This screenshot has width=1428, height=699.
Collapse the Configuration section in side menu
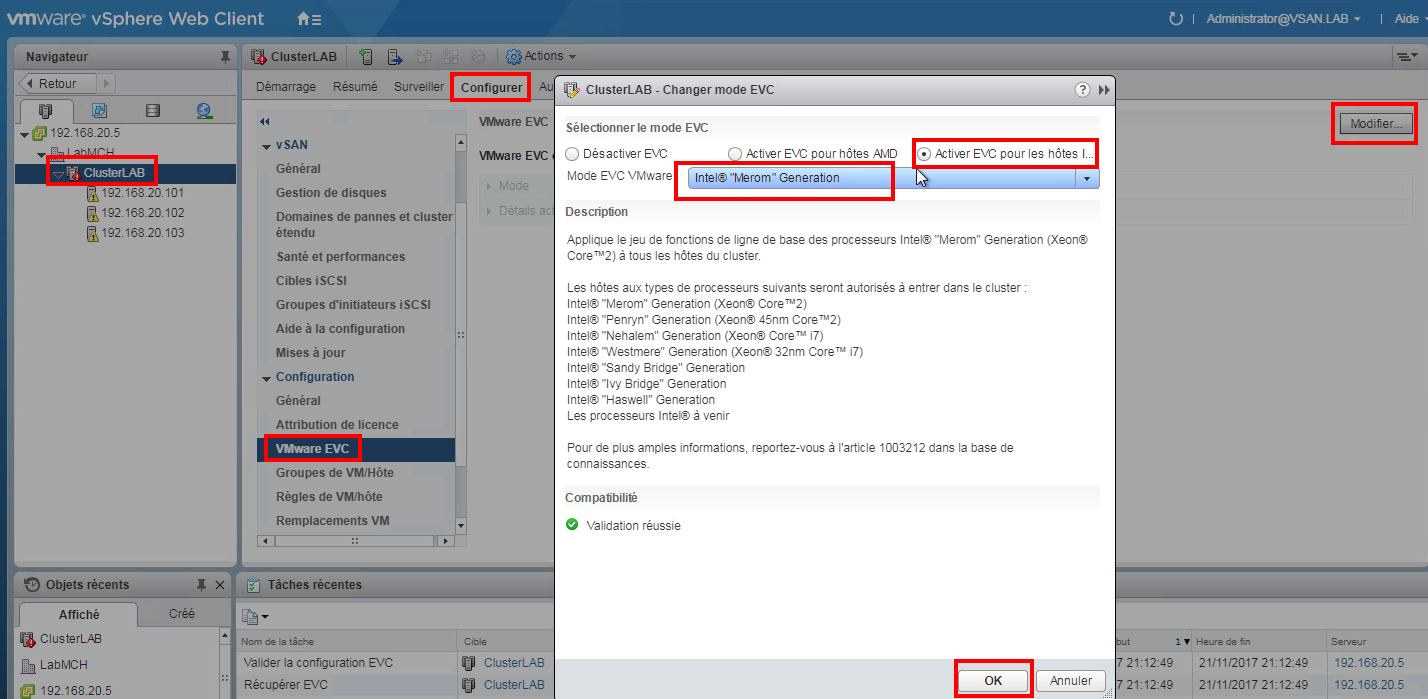point(267,378)
